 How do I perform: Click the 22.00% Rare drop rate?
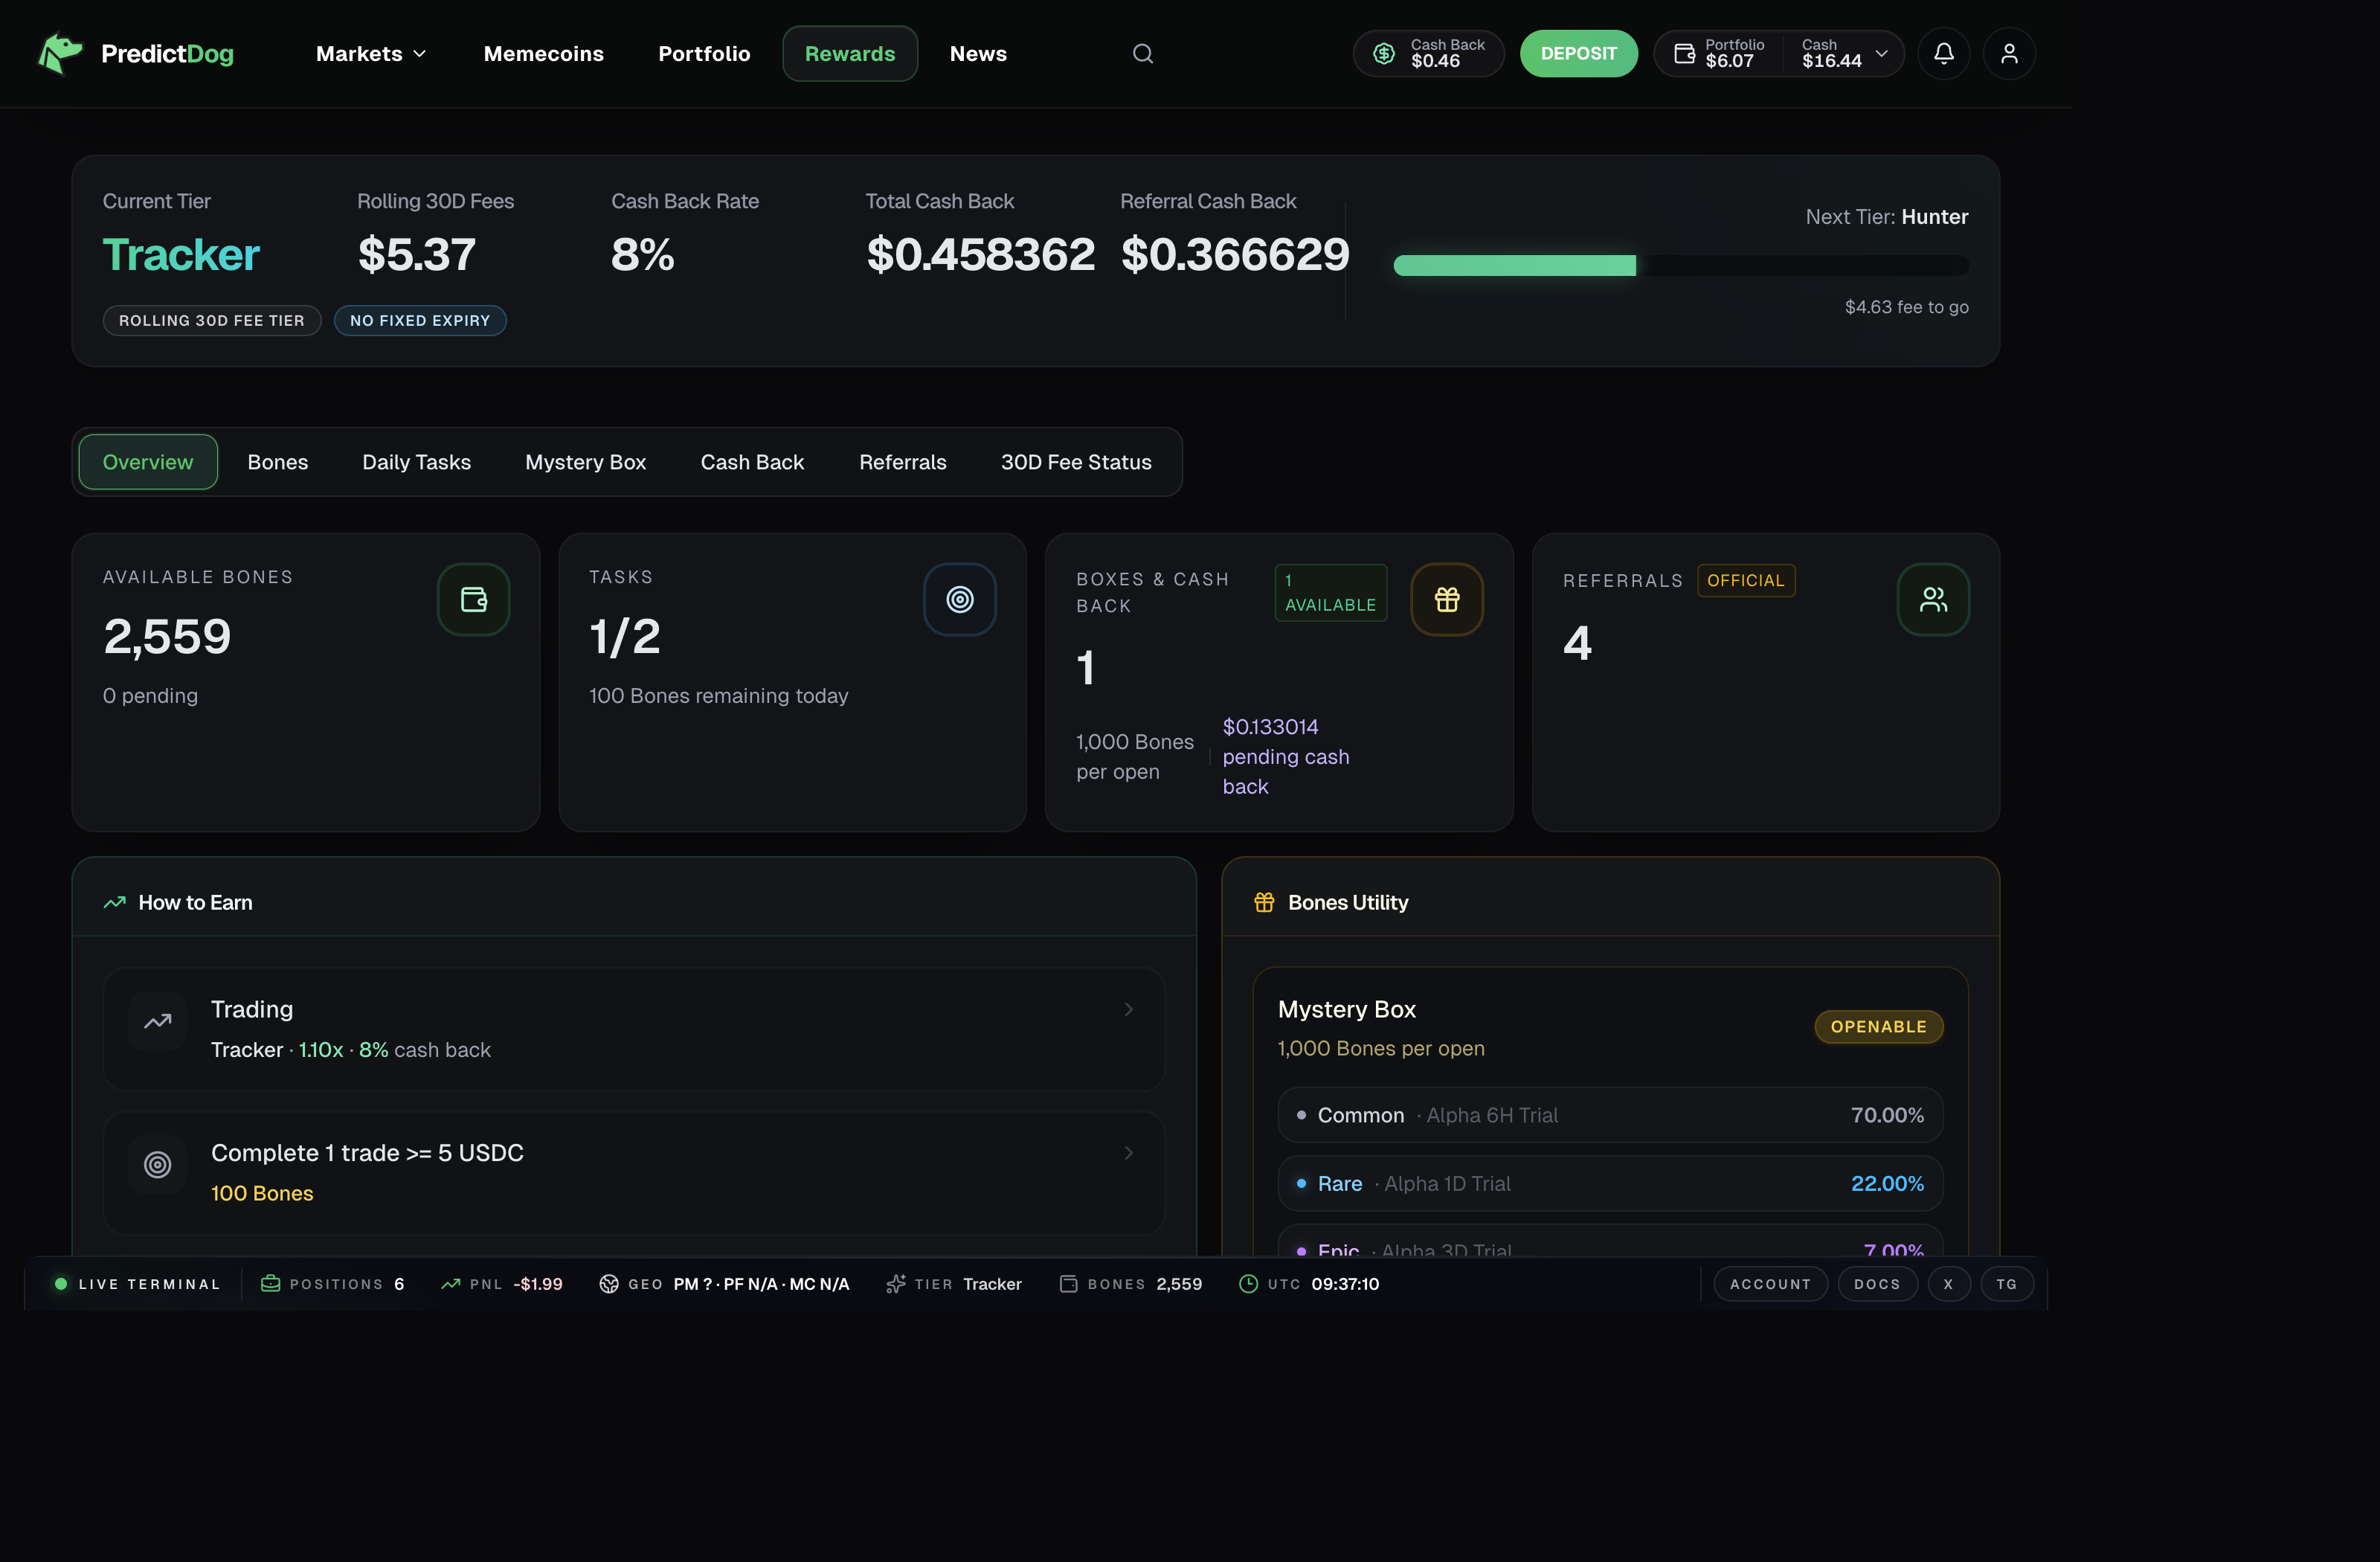click(1887, 1184)
